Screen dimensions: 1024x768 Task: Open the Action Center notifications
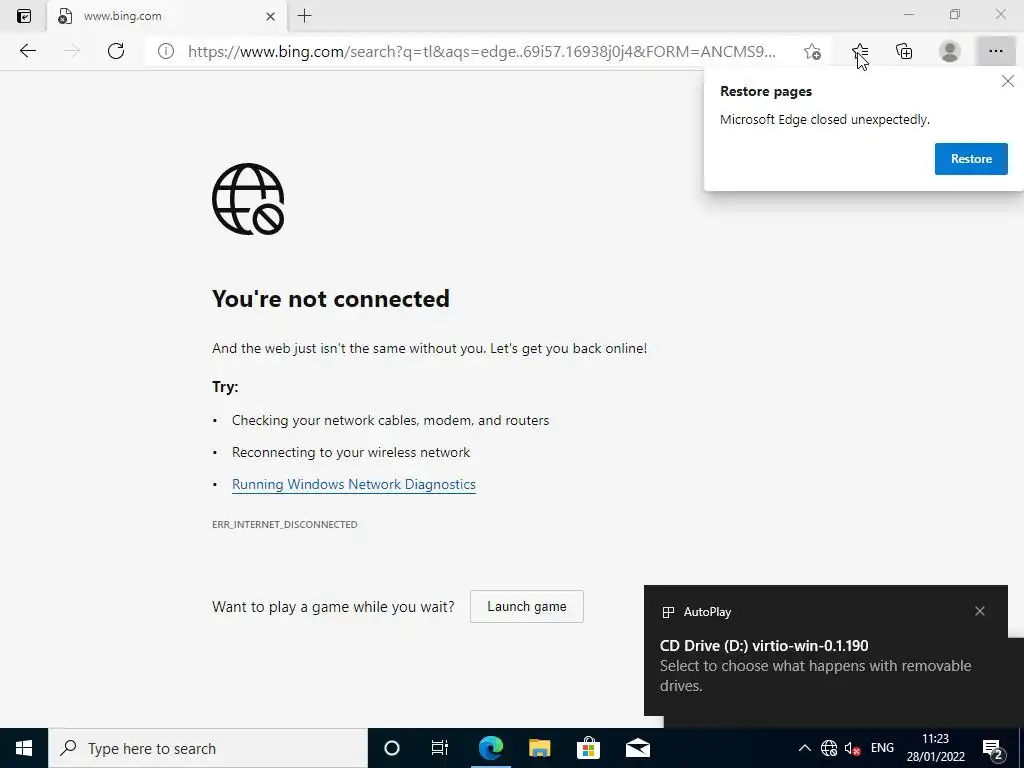coord(993,748)
